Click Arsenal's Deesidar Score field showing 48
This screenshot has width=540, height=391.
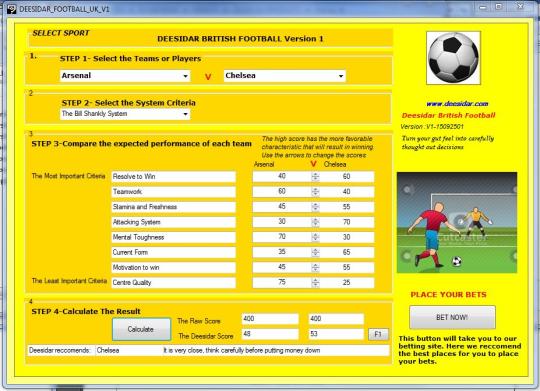(270, 334)
